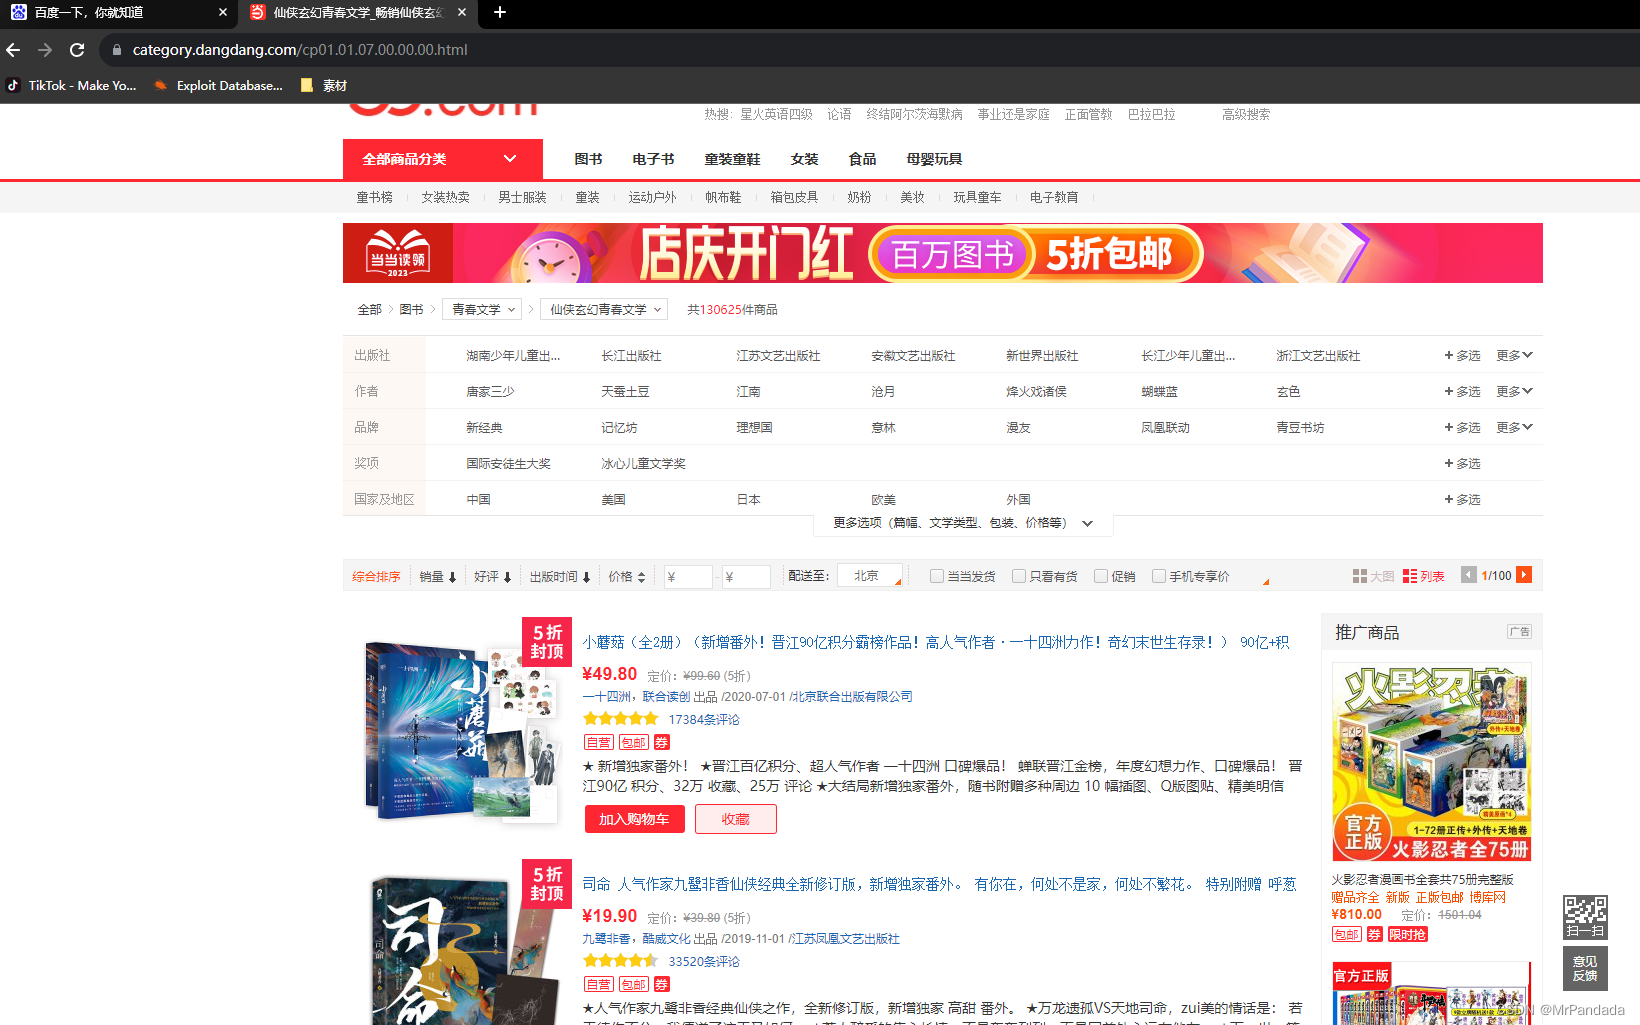Sort by 销量
Viewport: 1640px width, 1025px height.
pyautogui.click(x=438, y=577)
